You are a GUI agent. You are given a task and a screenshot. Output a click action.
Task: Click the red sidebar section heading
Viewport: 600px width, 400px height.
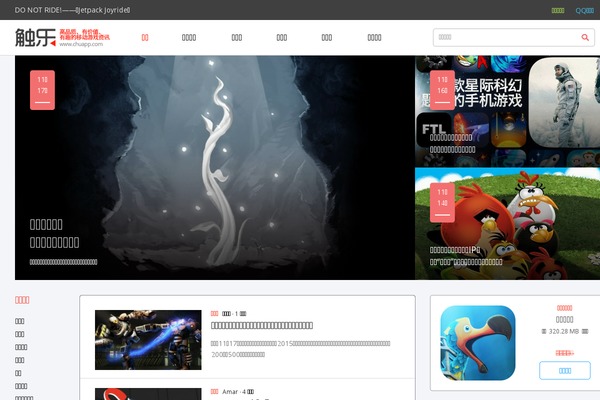(x=22, y=300)
